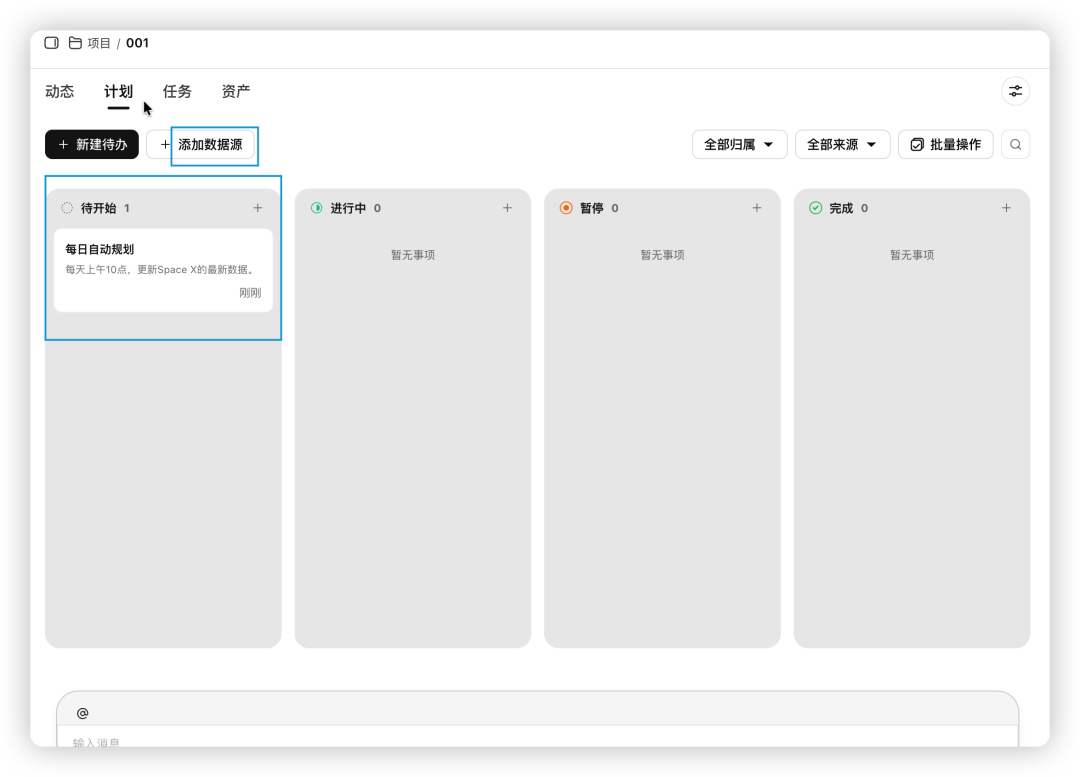This screenshot has width=1080, height=777.
Task: Select the 计划 tab
Action: point(118,91)
